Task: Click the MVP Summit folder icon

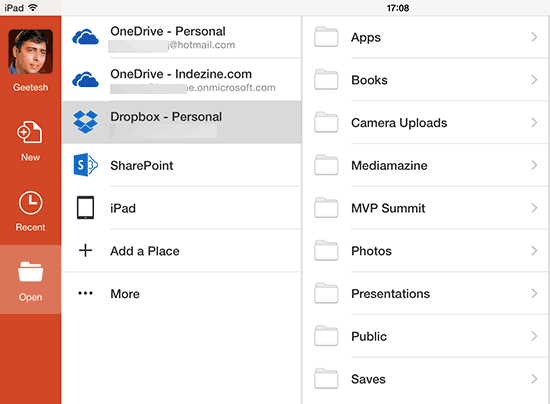Action: tap(326, 208)
